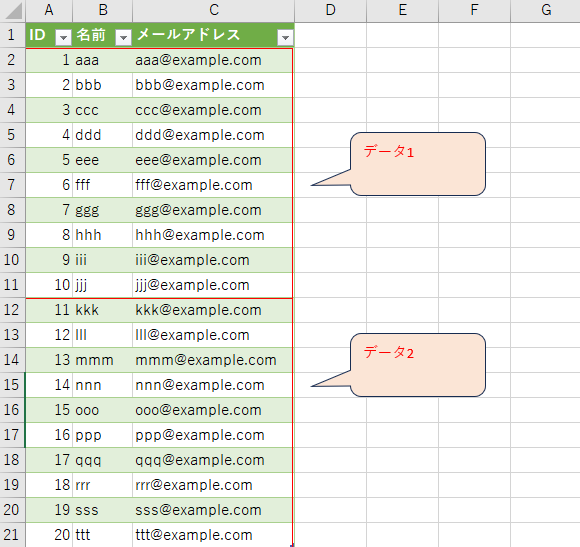
Task: Select column D header
Action: [x=330, y=10]
